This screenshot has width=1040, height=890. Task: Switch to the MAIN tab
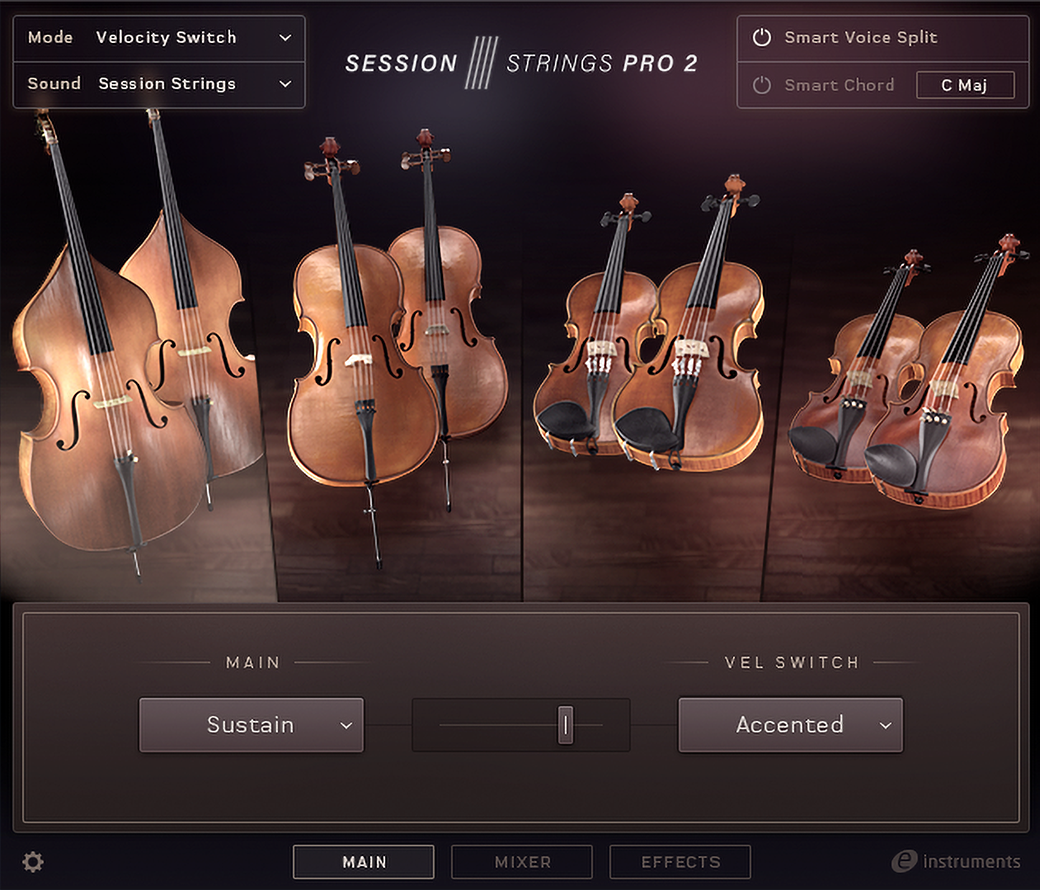tap(364, 861)
